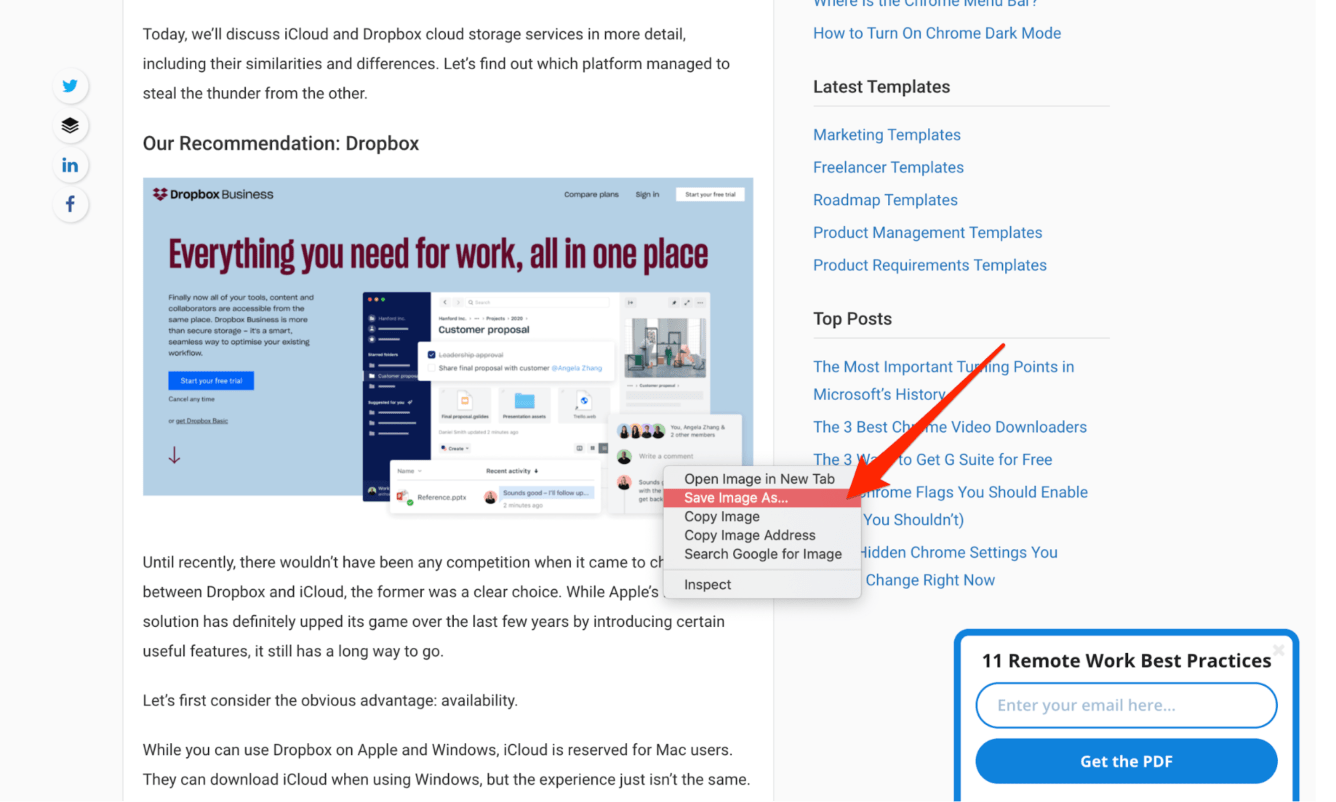The height and width of the screenshot is (802, 1336).
Task: Click the Get the PDF button
Action: (x=1126, y=762)
